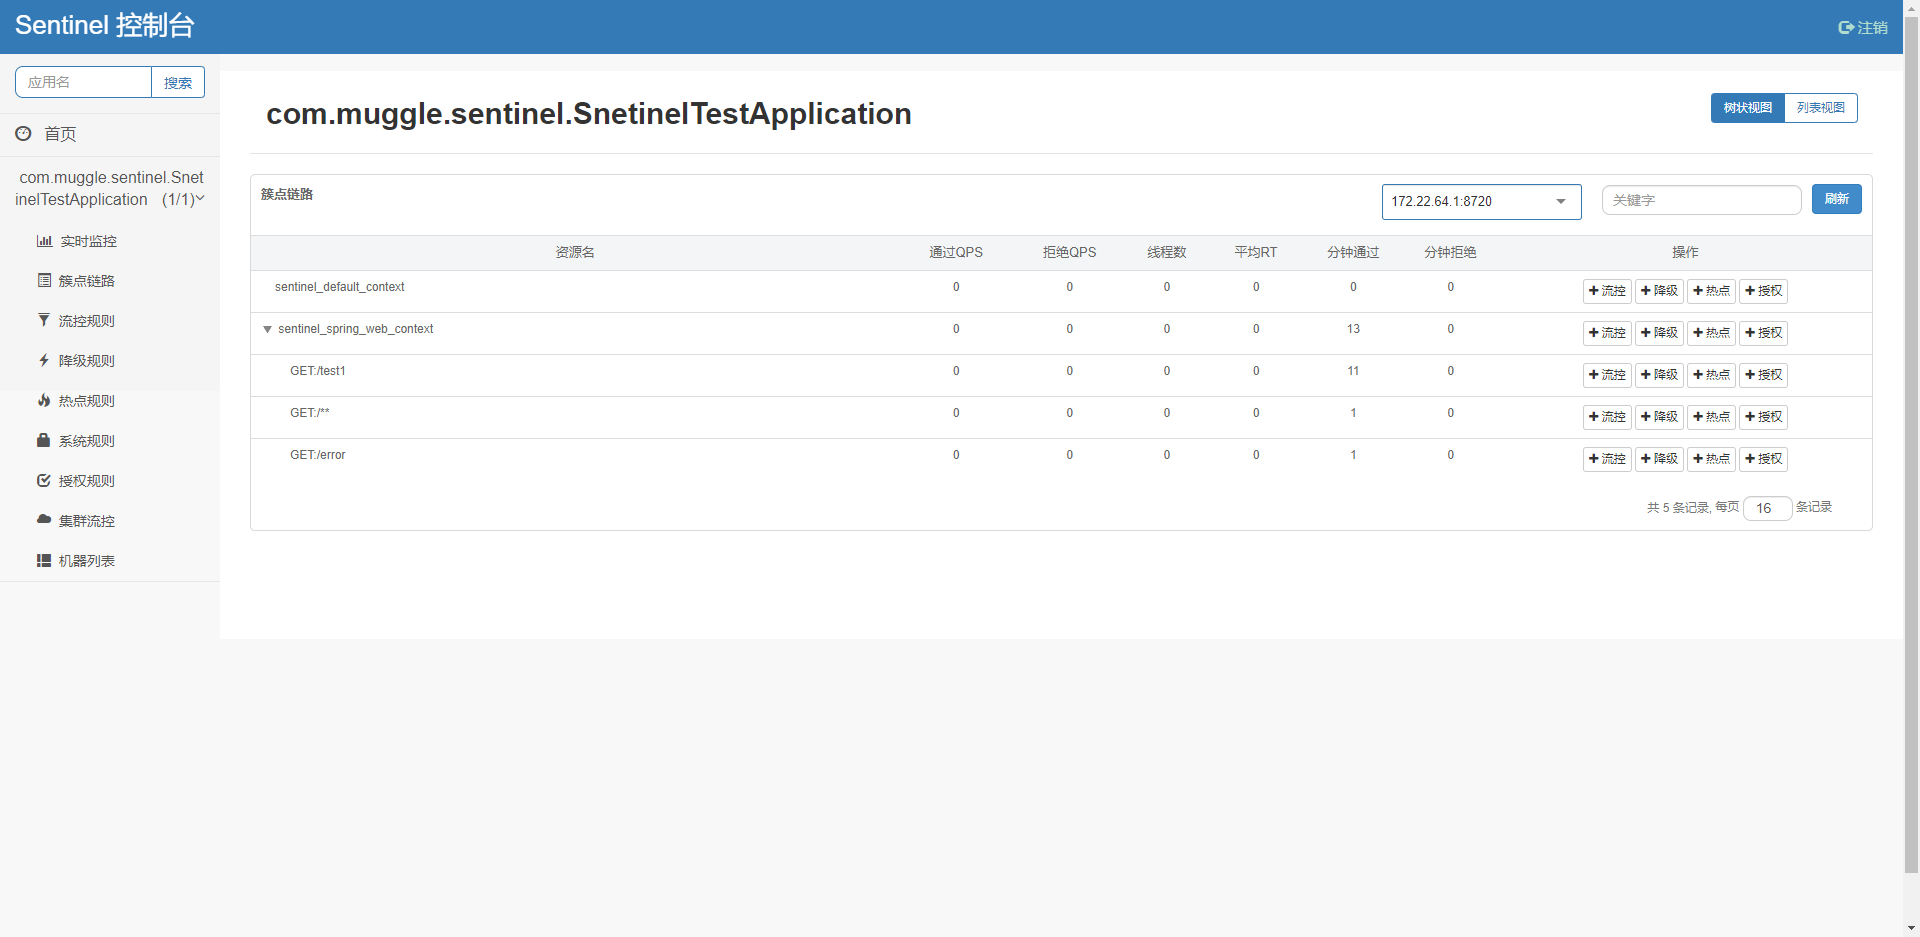Add a 热点 rule for GET:/error
Screen dimensions: 1920x937
(x=1711, y=459)
